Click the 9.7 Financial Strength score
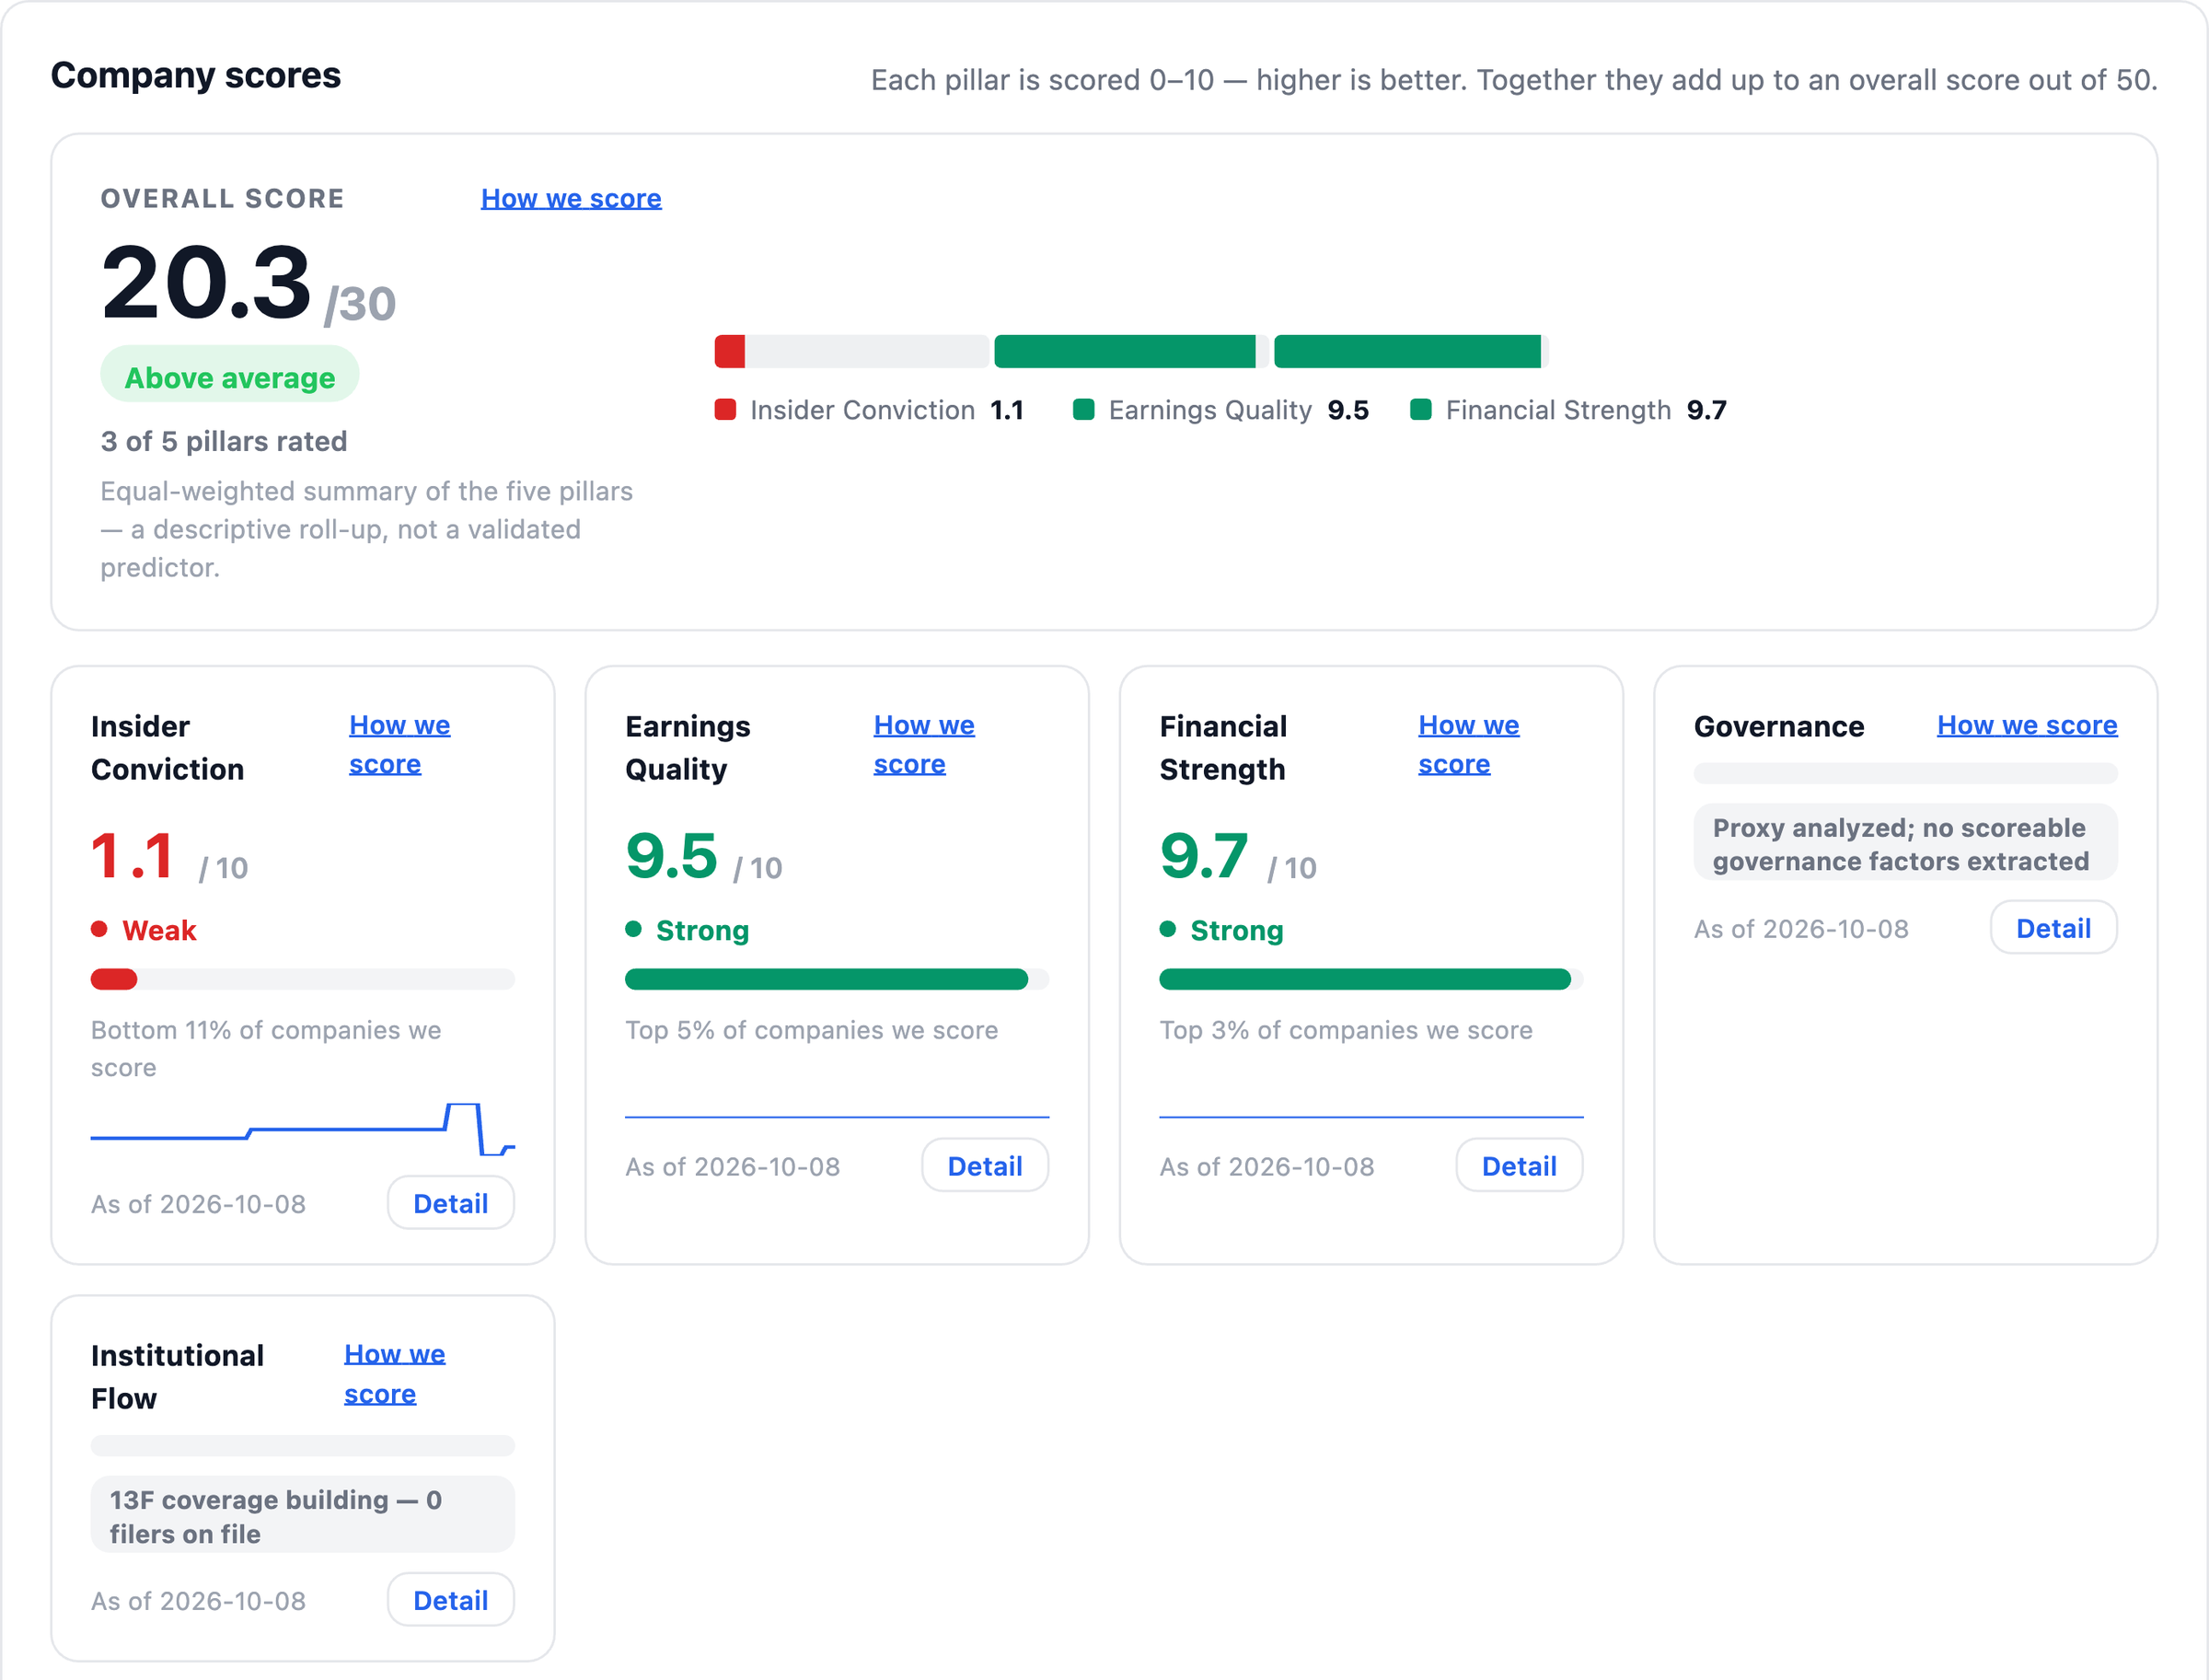 point(1204,857)
